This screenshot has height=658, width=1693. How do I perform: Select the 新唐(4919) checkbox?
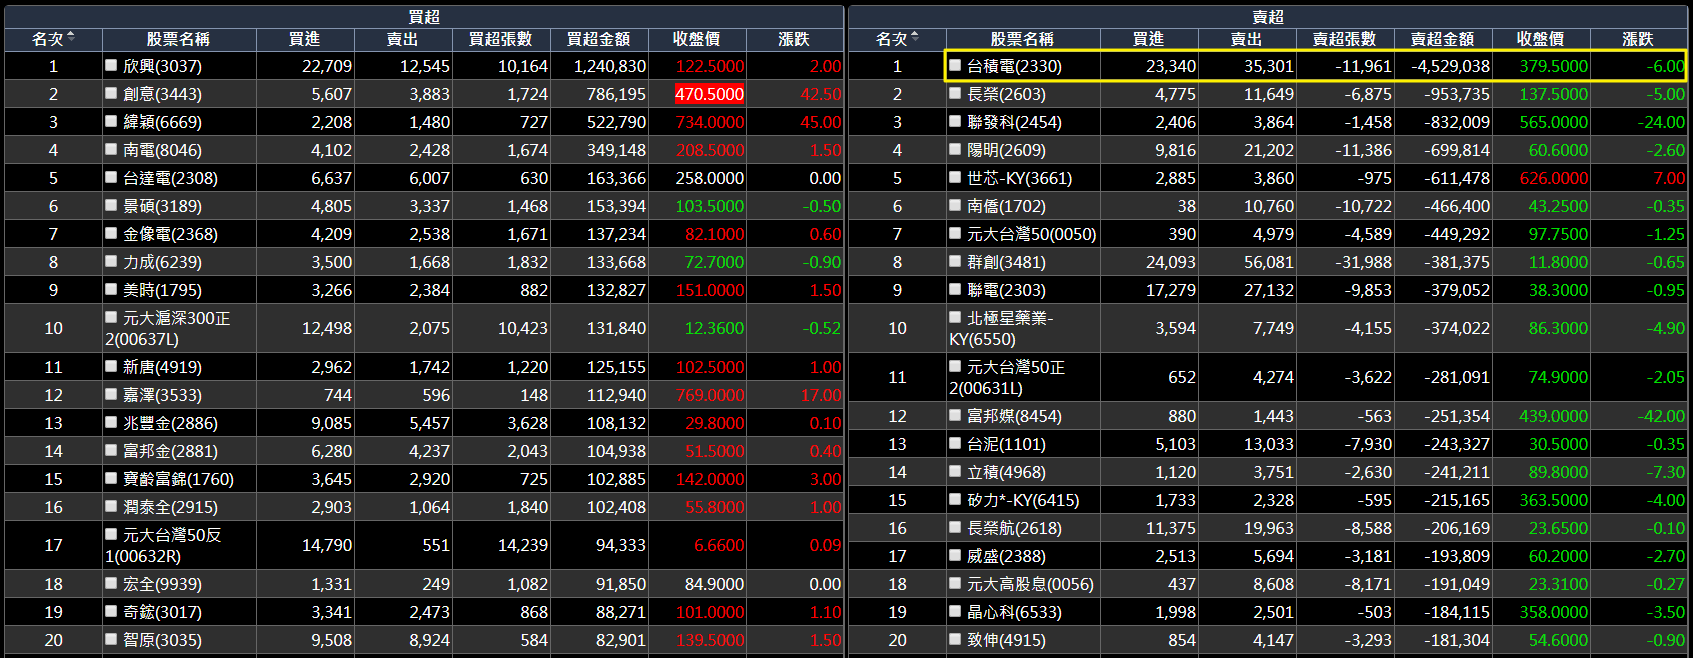[x=112, y=366]
